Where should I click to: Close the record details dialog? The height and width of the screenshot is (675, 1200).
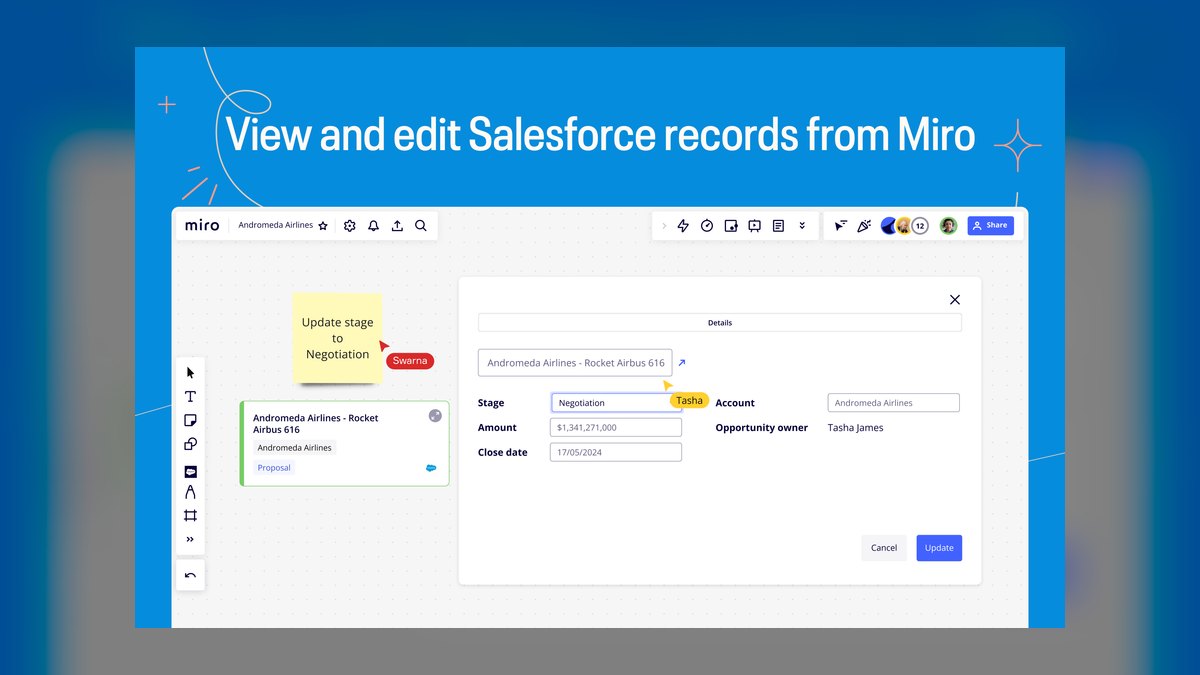tap(954, 299)
